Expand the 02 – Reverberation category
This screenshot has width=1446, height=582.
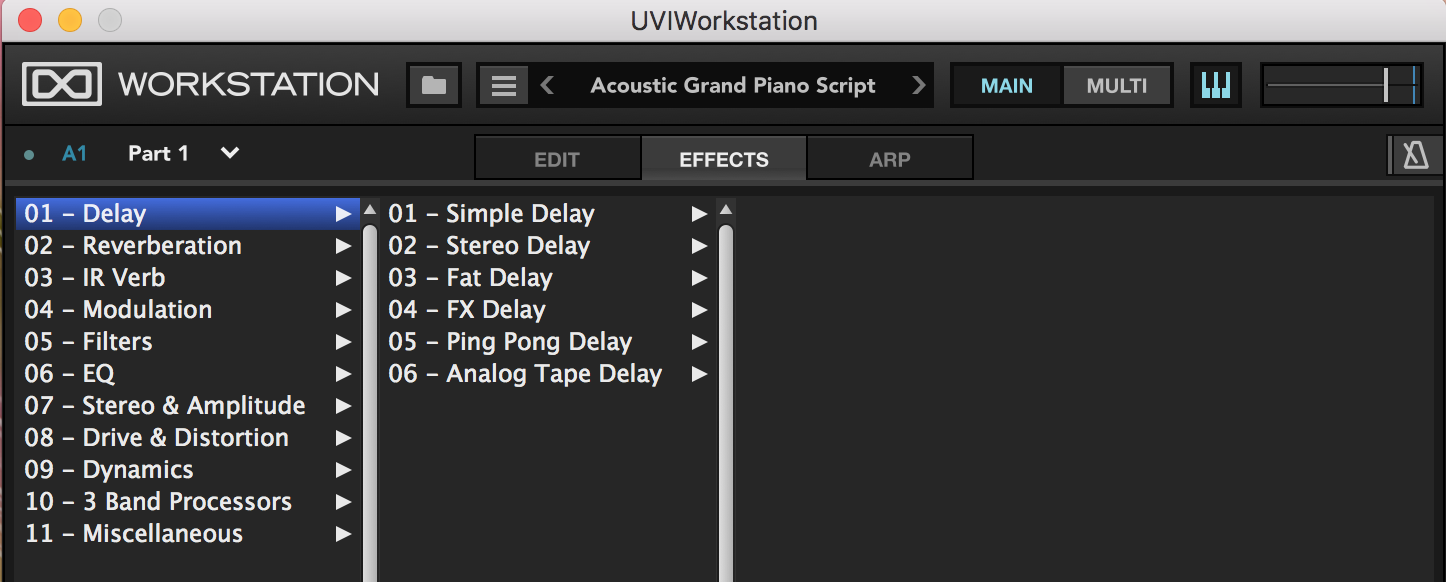coord(188,246)
